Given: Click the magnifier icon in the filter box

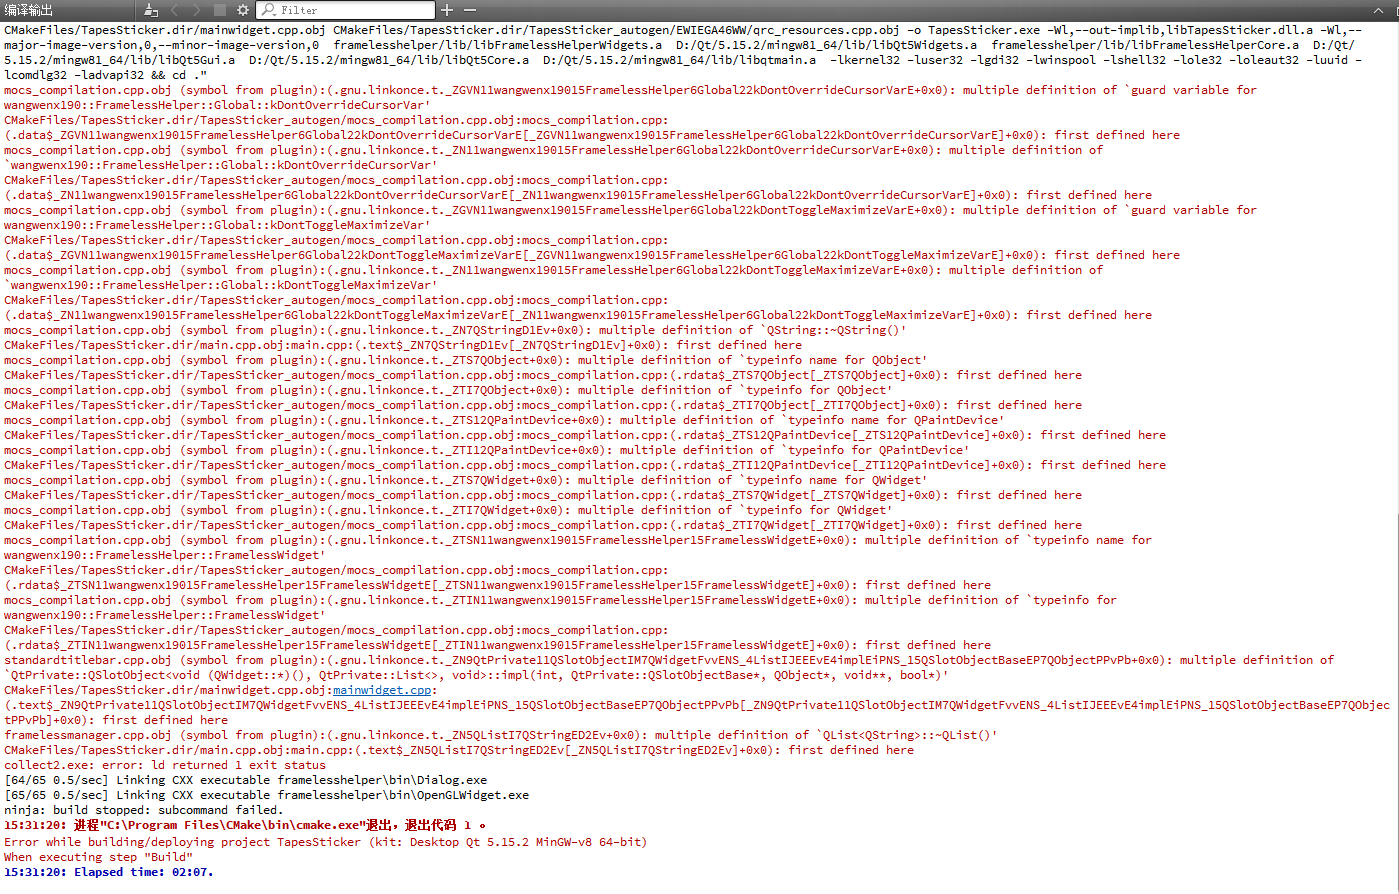Looking at the screenshot, I should (269, 10).
